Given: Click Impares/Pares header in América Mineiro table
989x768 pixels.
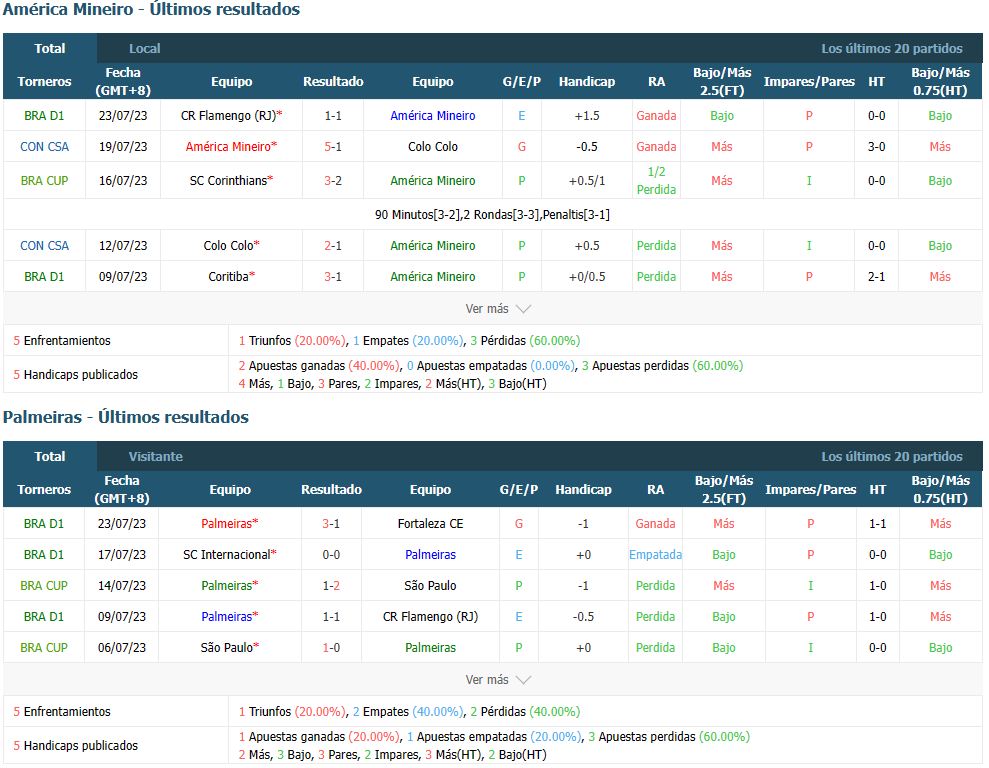Looking at the screenshot, I should point(809,81).
